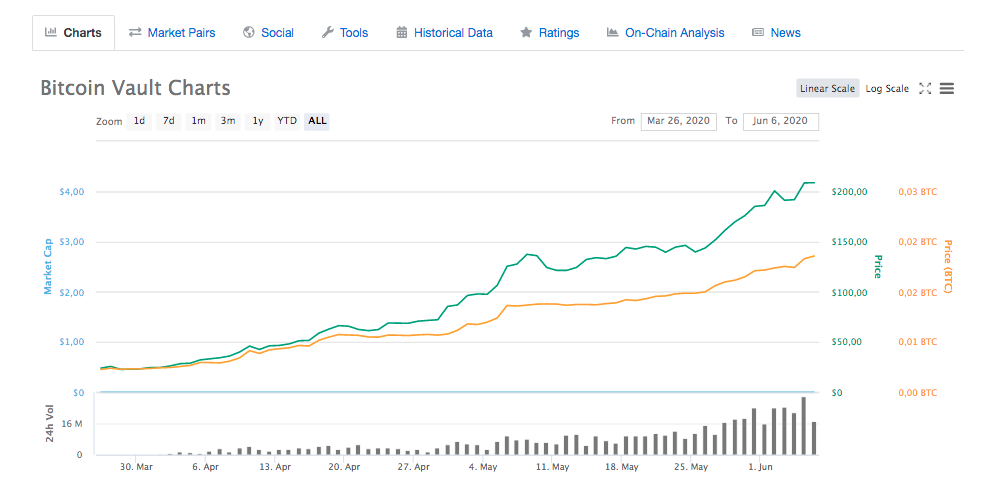Click the wrench icon beside Tools
This screenshot has height=493, width=991.
click(x=327, y=32)
